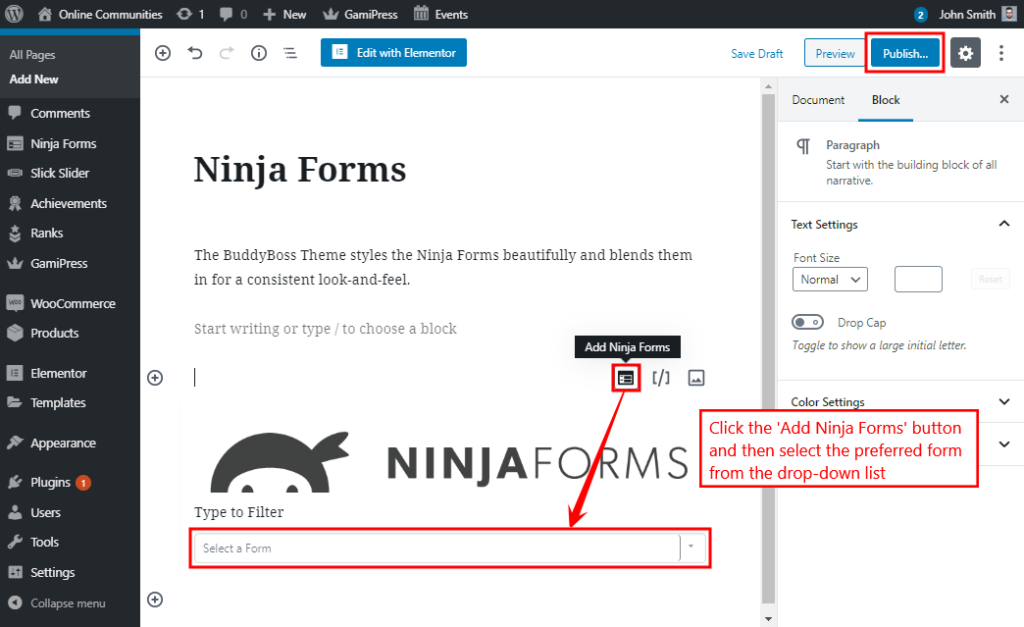
Task: Select the shortcode block icon
Action: pyautogui.click(x=660, y=377)
